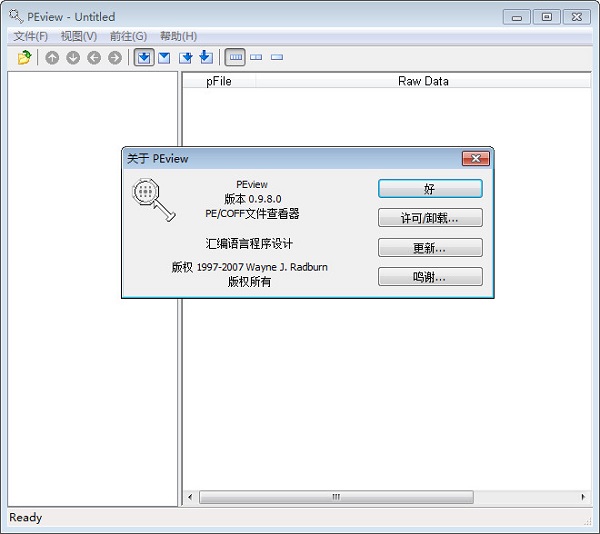Open the 文件(F) menu
This screenshot has width=600, height=534.
coord(31,36)
